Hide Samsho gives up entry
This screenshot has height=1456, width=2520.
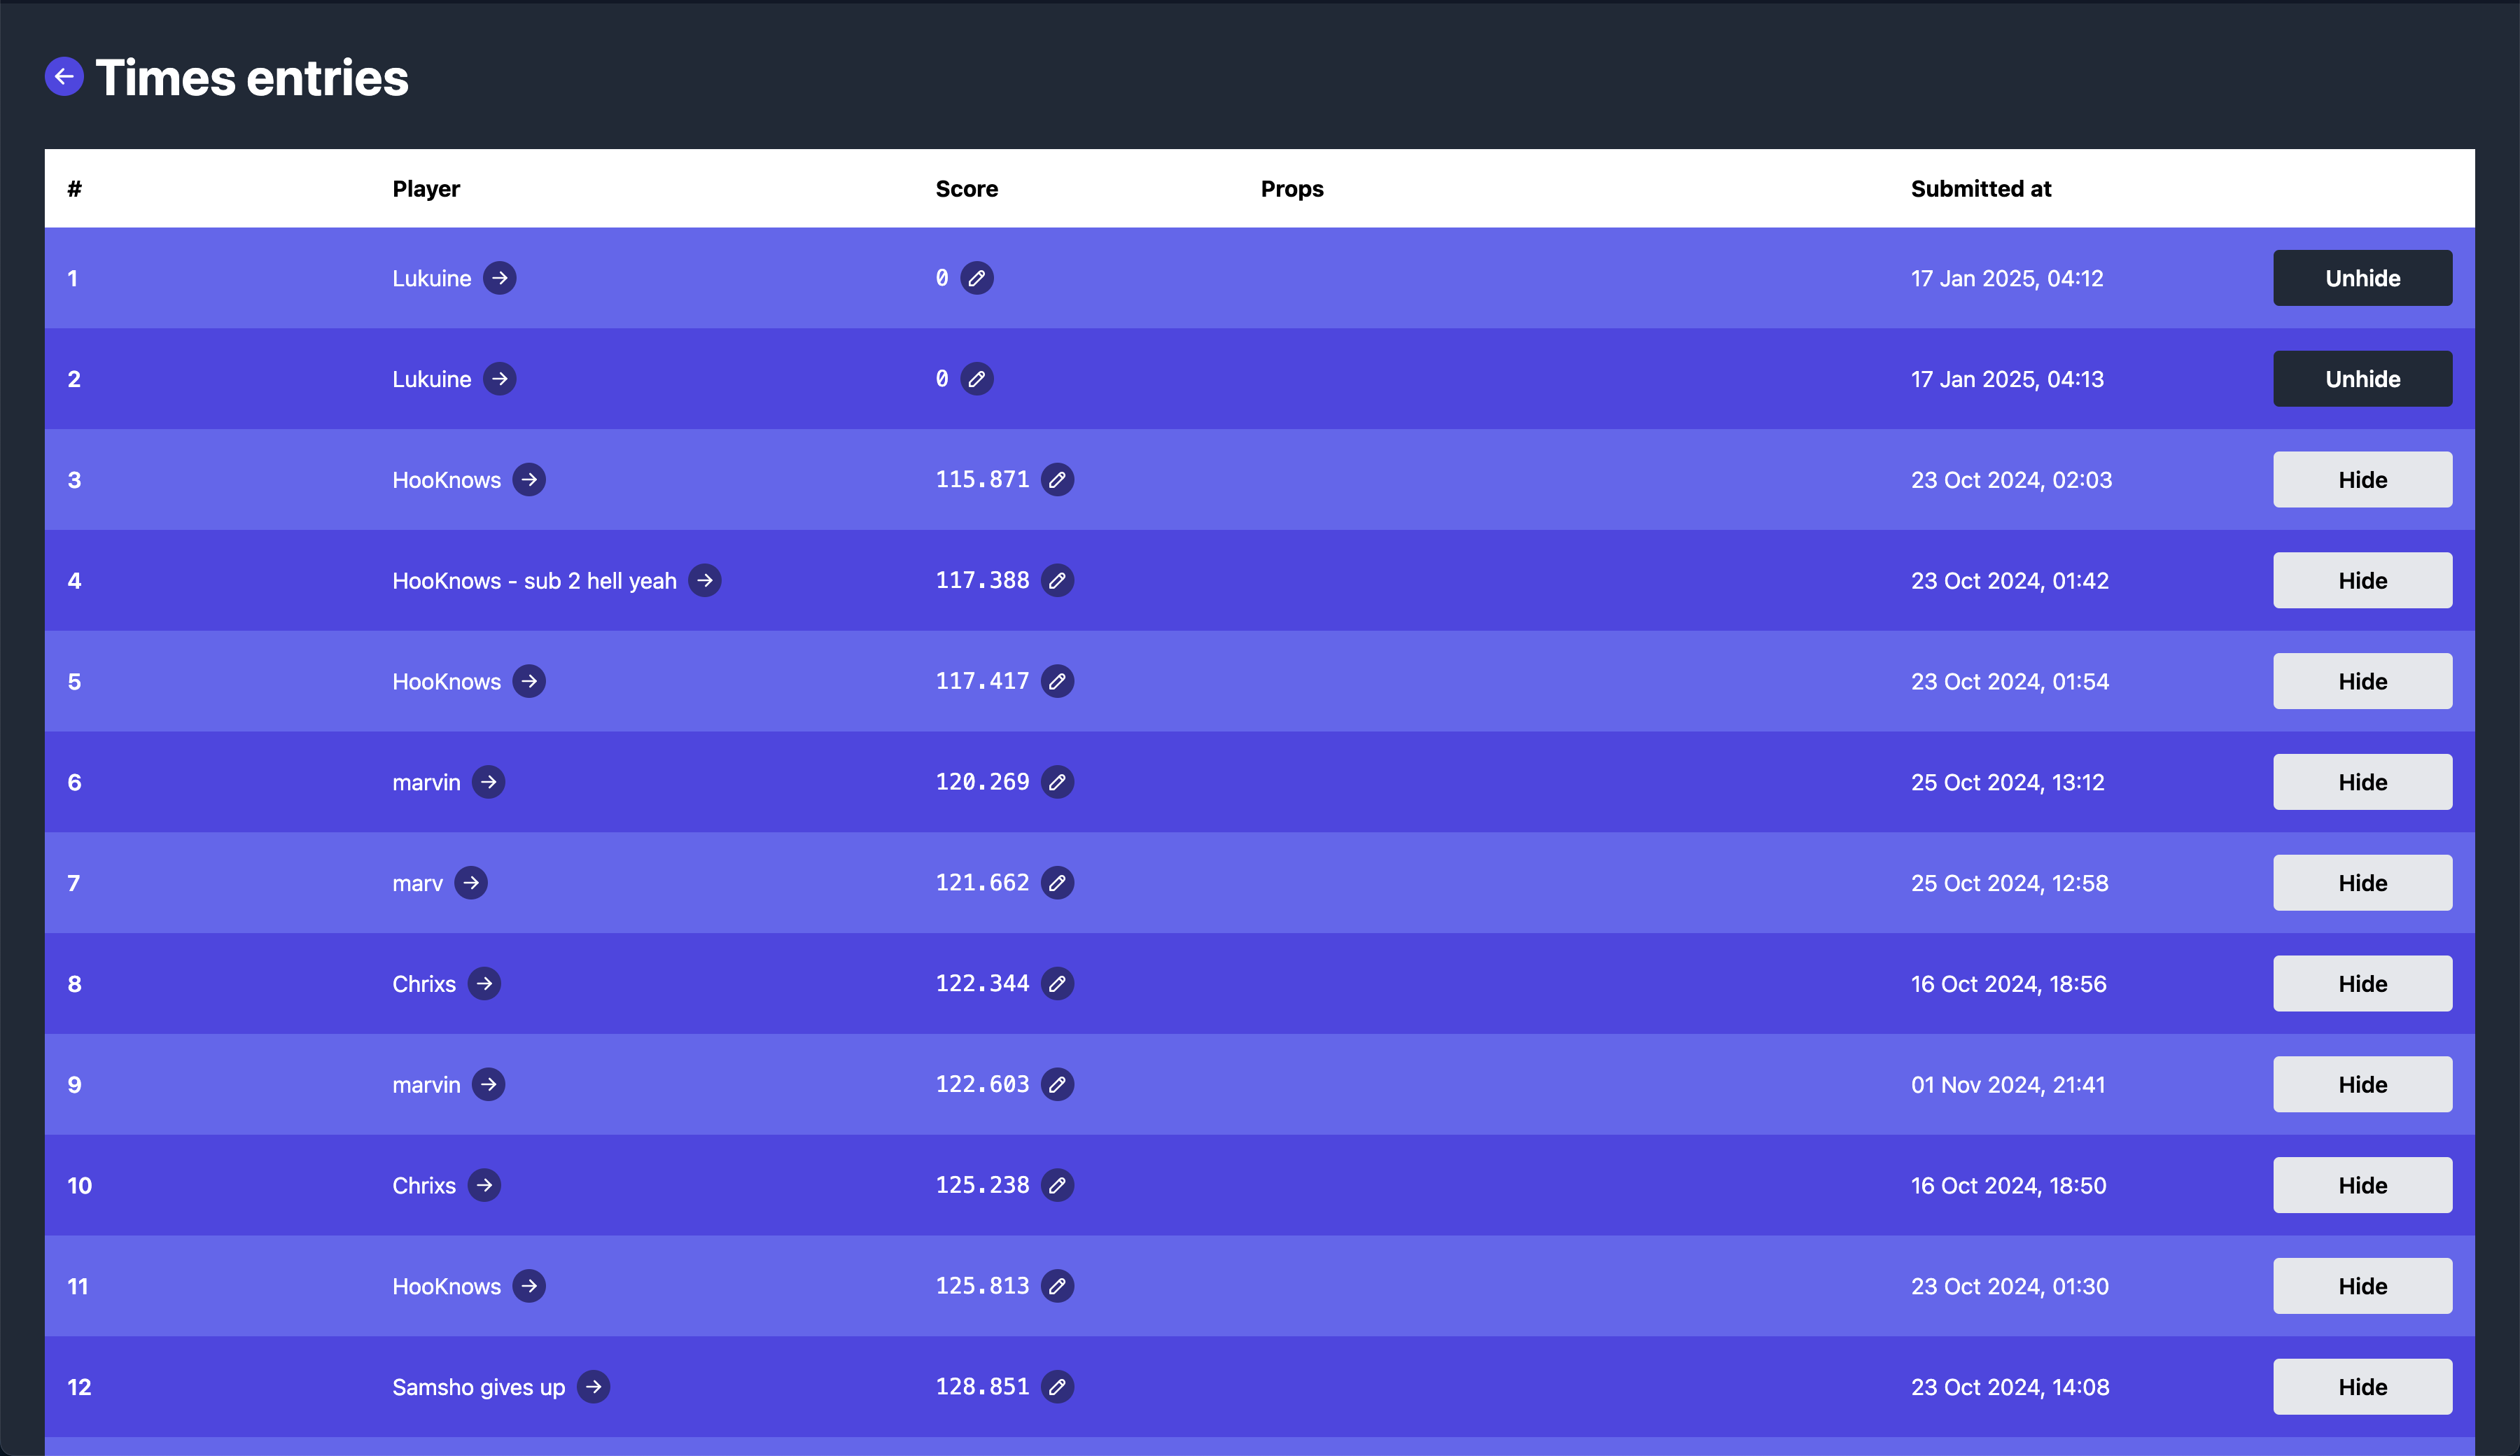tap(2362, 1387)
